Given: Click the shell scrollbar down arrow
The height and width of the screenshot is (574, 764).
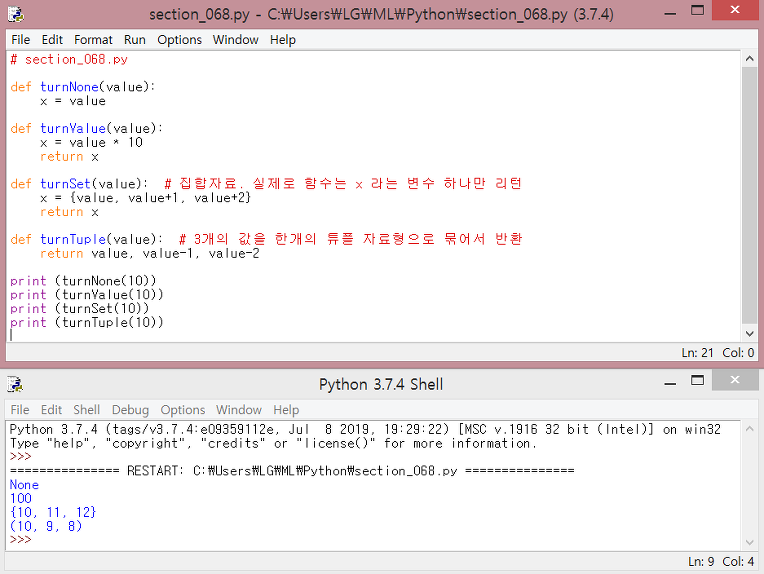Looking at the screenshot, I should point(749,542).
